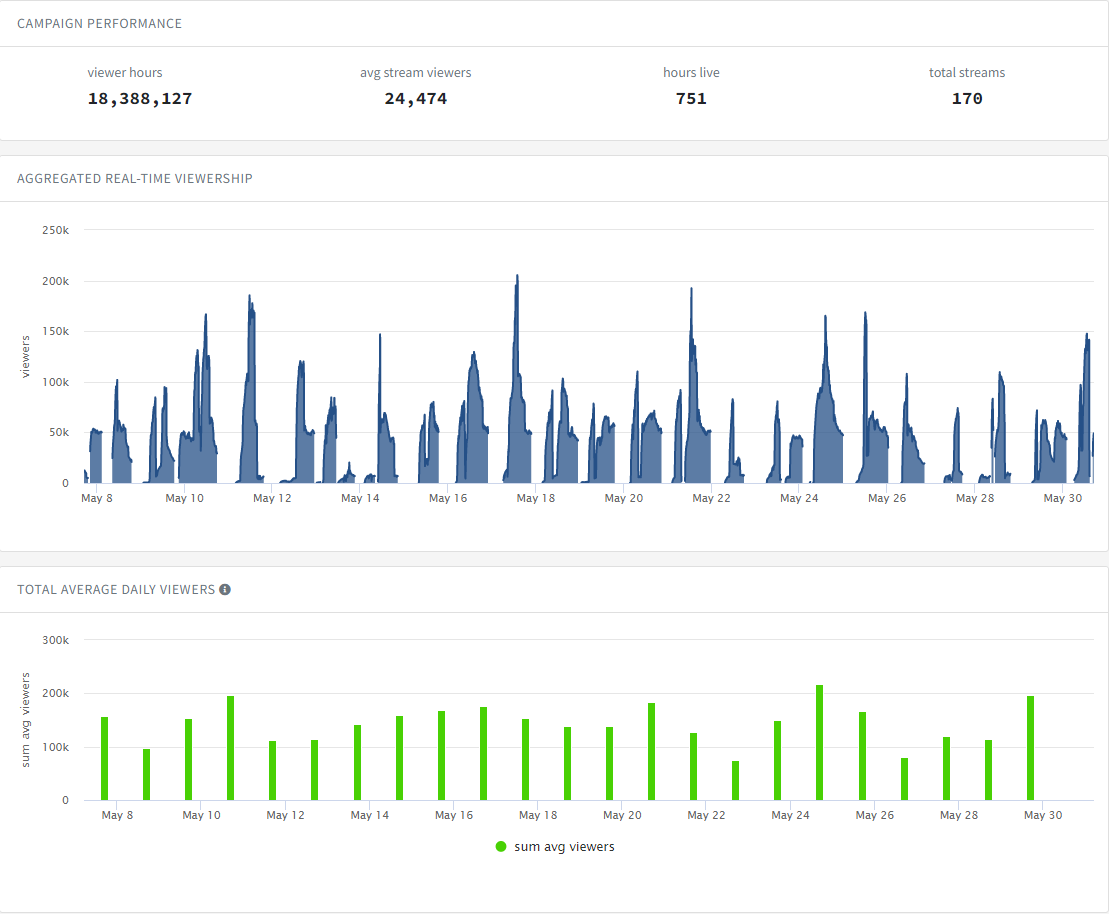Click the May 16 date label under the bar chart
Viewport: 1109px width, 914px height.
pos(454,815)
